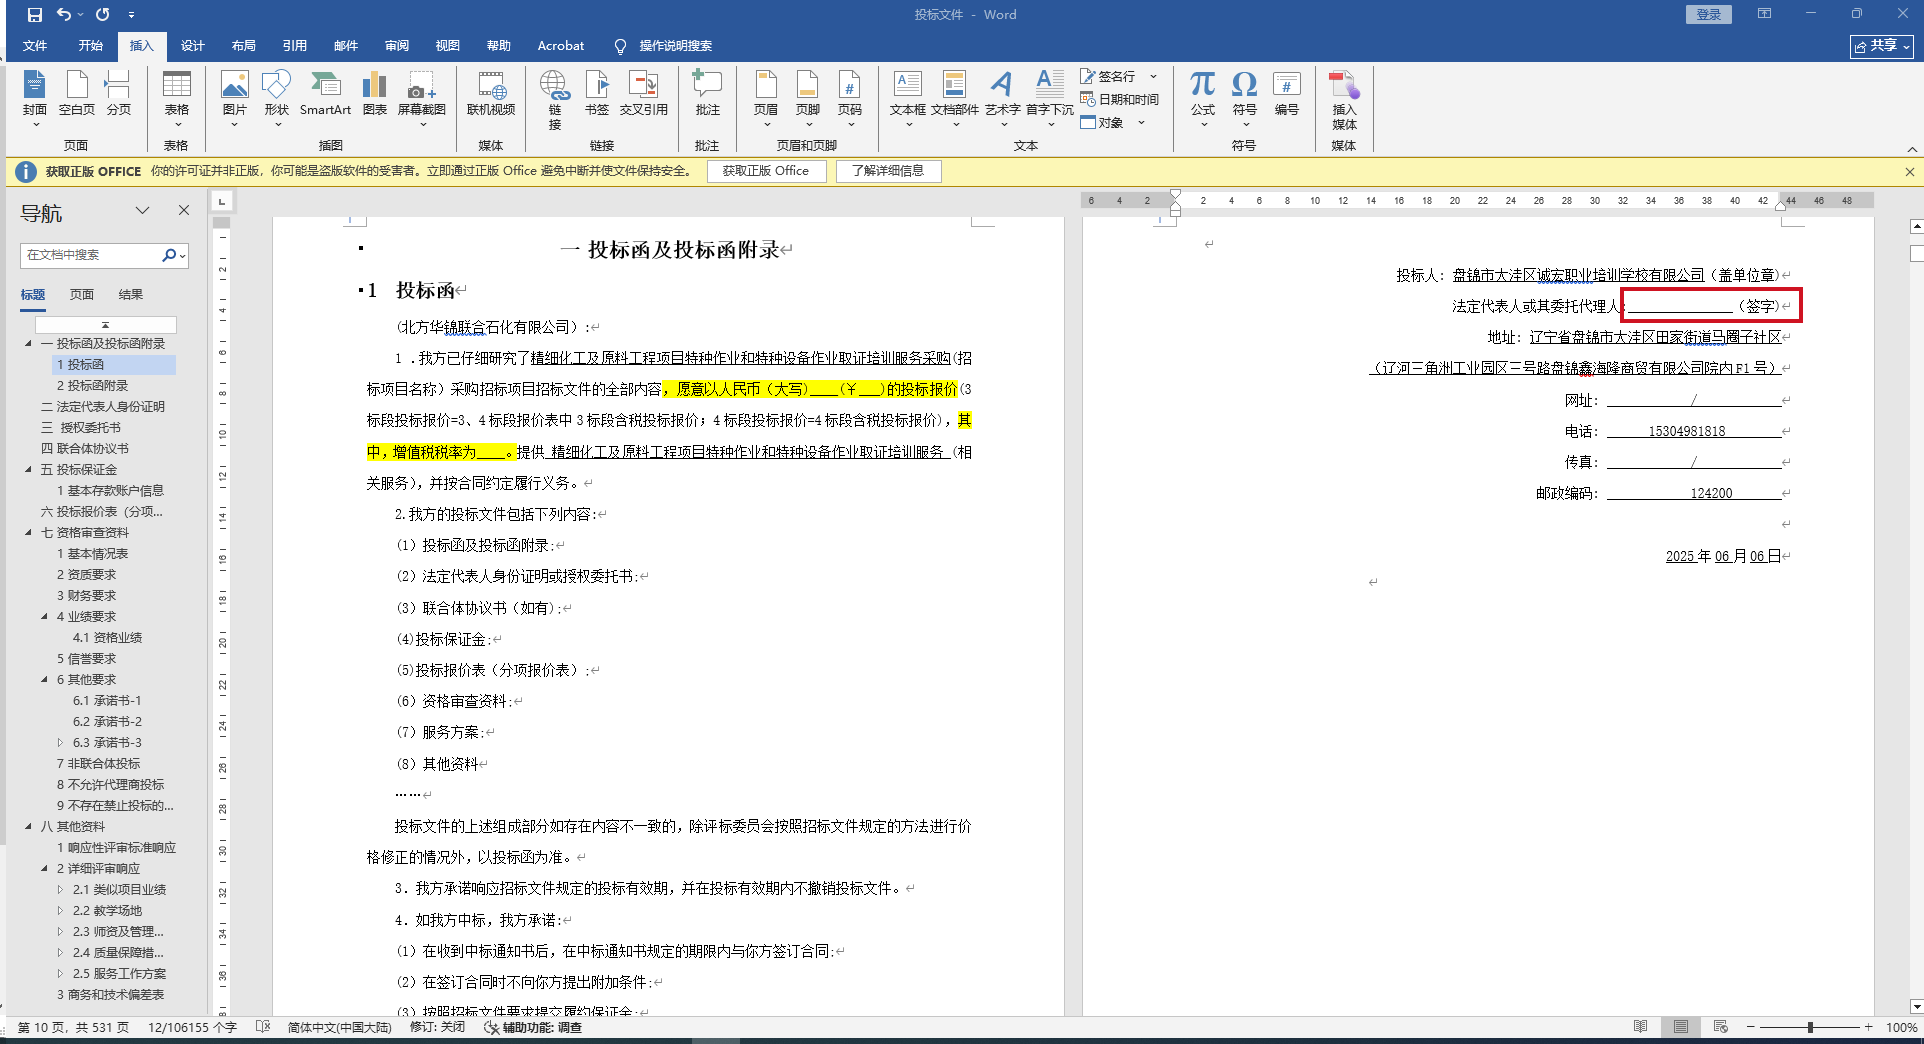
Task: Insert page number (页码)
Action: (849, 98)
